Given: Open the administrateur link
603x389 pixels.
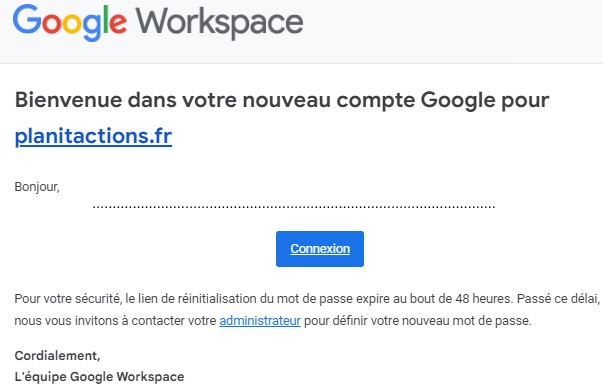Looking at the screenshot, I should [x=260, y=320].
